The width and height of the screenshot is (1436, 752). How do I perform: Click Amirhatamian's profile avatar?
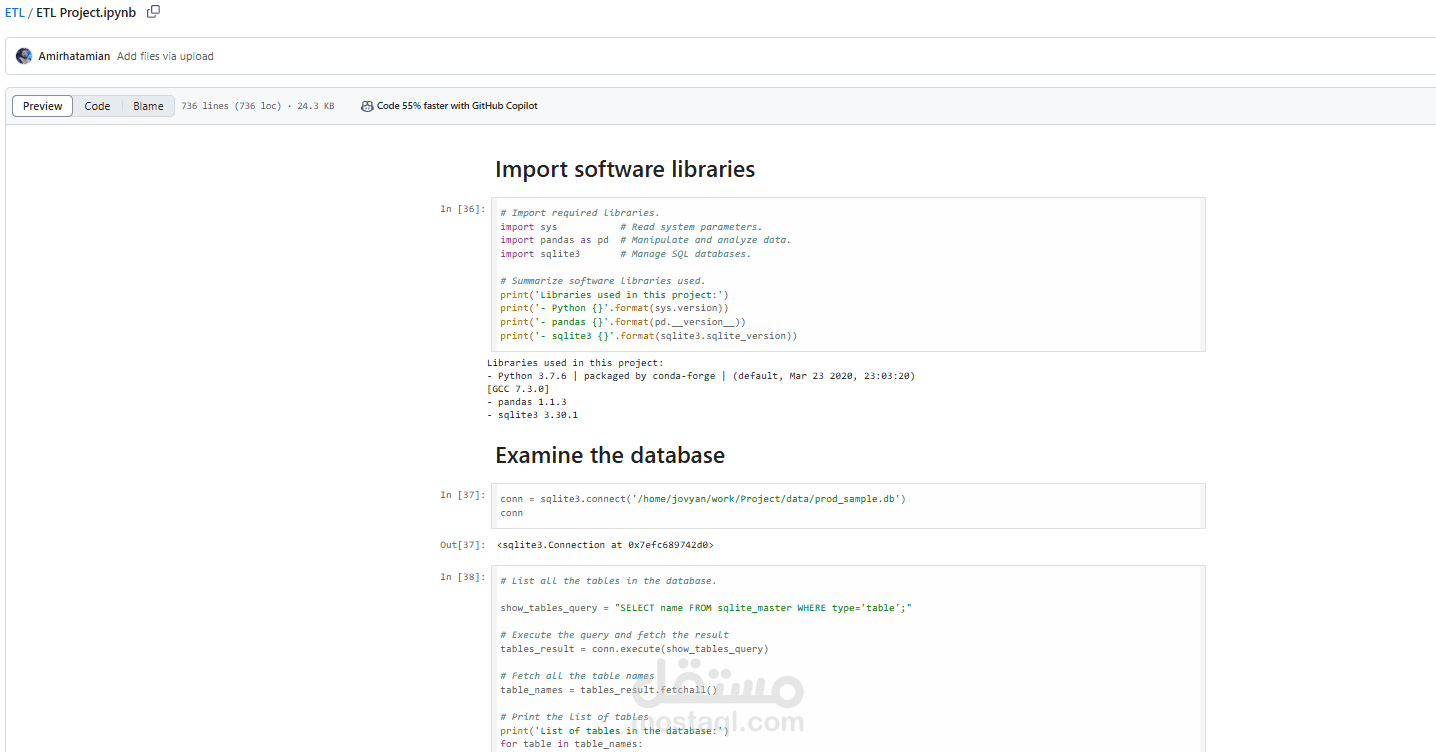(22, 56)
